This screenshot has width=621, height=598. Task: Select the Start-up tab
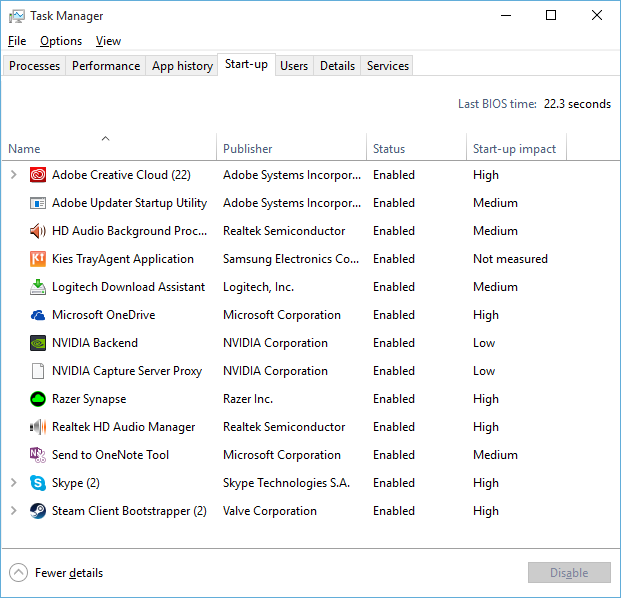point(246,64)
